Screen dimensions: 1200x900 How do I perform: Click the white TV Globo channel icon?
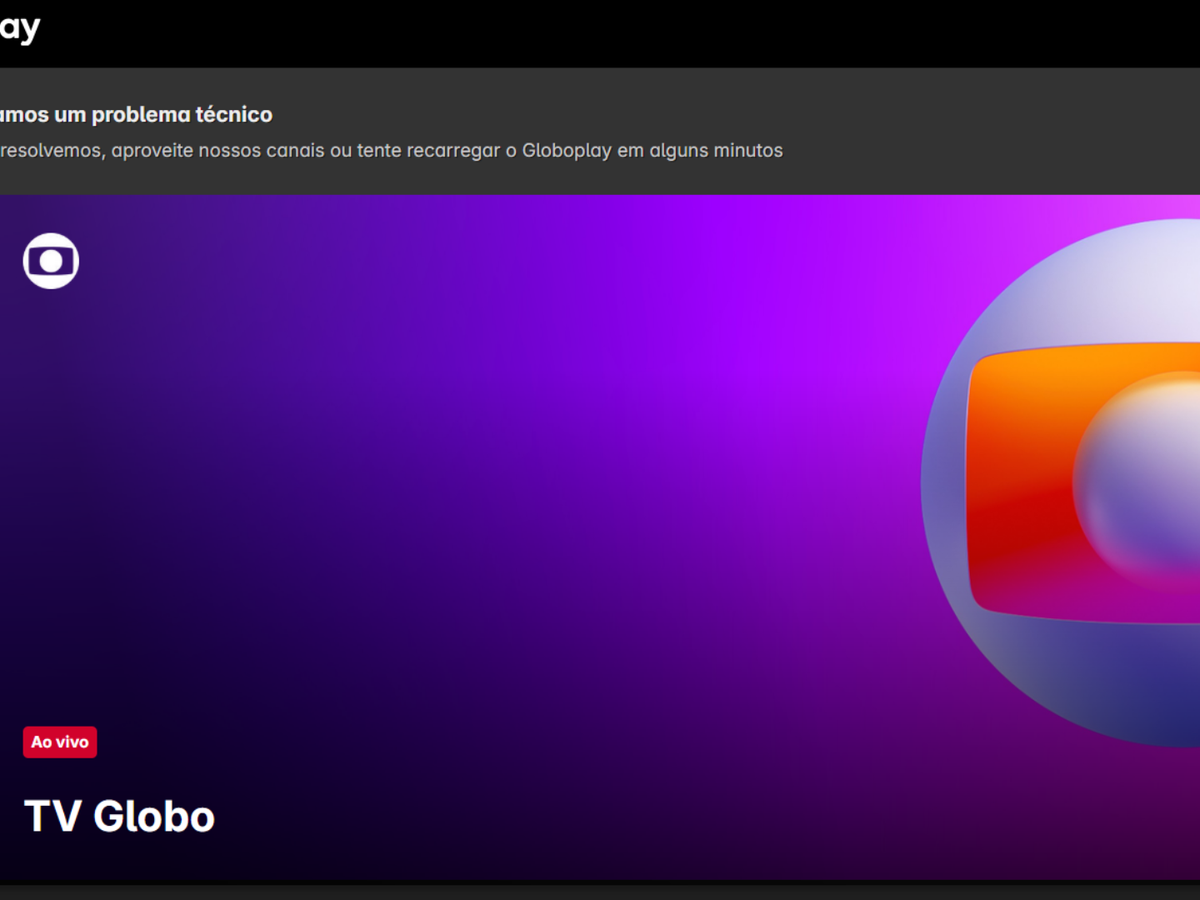tap(51, 261)
